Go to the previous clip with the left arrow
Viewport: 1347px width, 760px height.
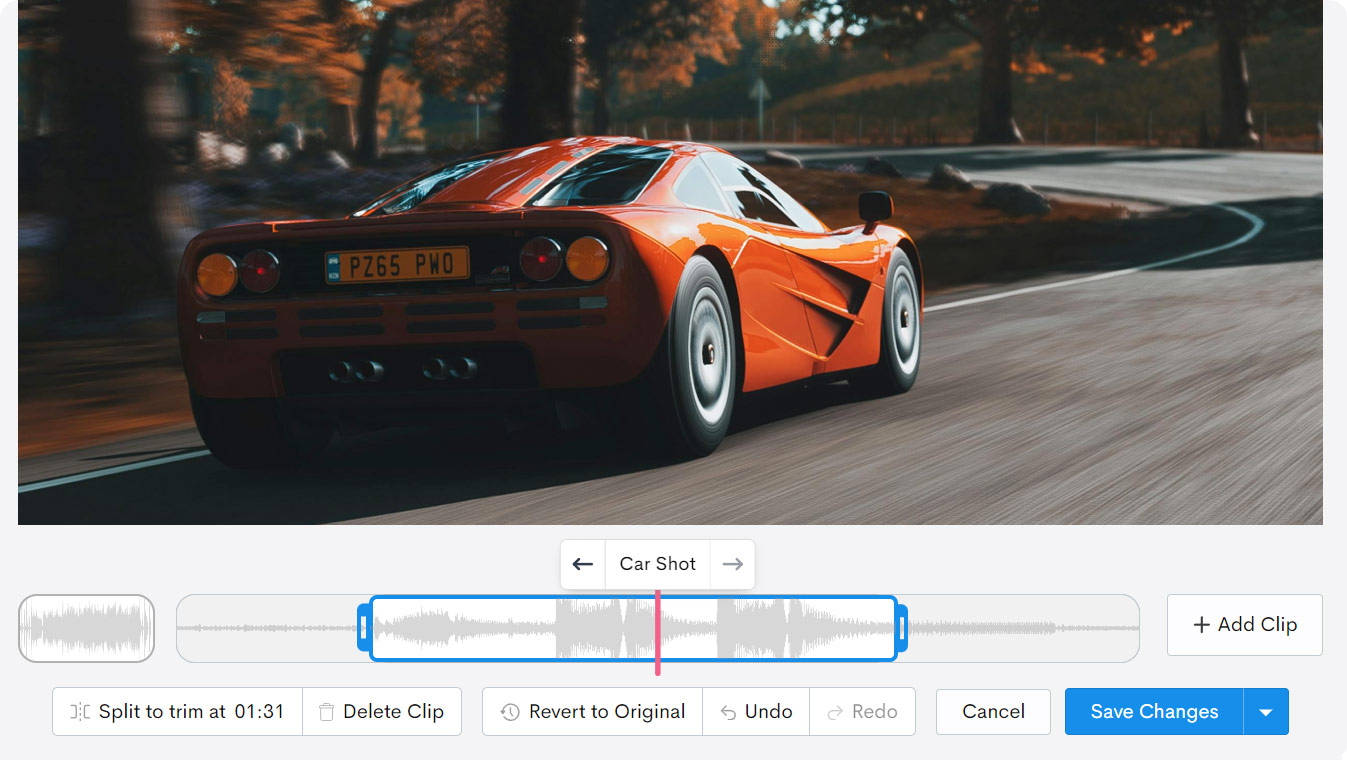[x=582, y=564]
